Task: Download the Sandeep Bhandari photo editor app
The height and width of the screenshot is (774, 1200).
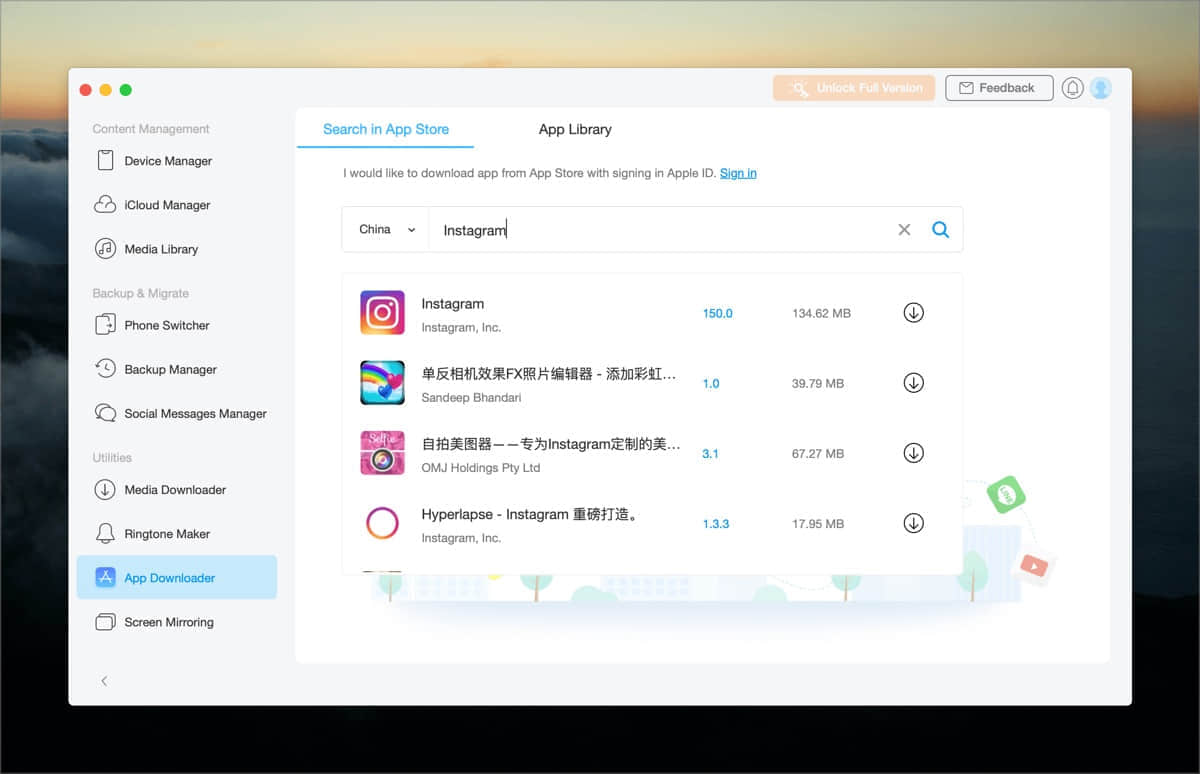Action: click(913, 383)
